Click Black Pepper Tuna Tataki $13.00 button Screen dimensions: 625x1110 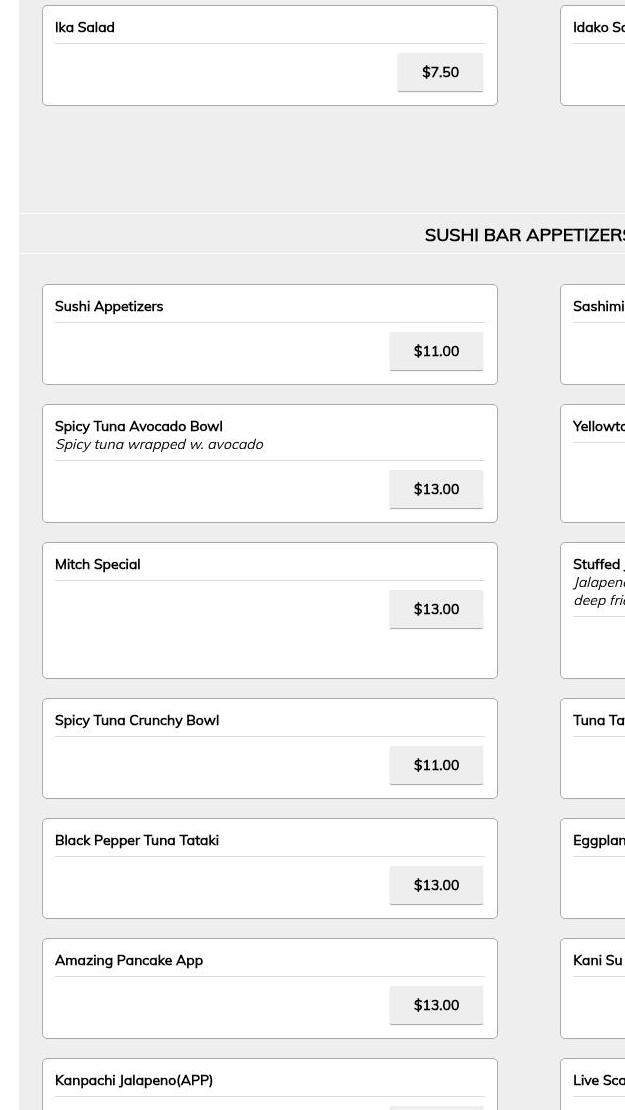436,885
